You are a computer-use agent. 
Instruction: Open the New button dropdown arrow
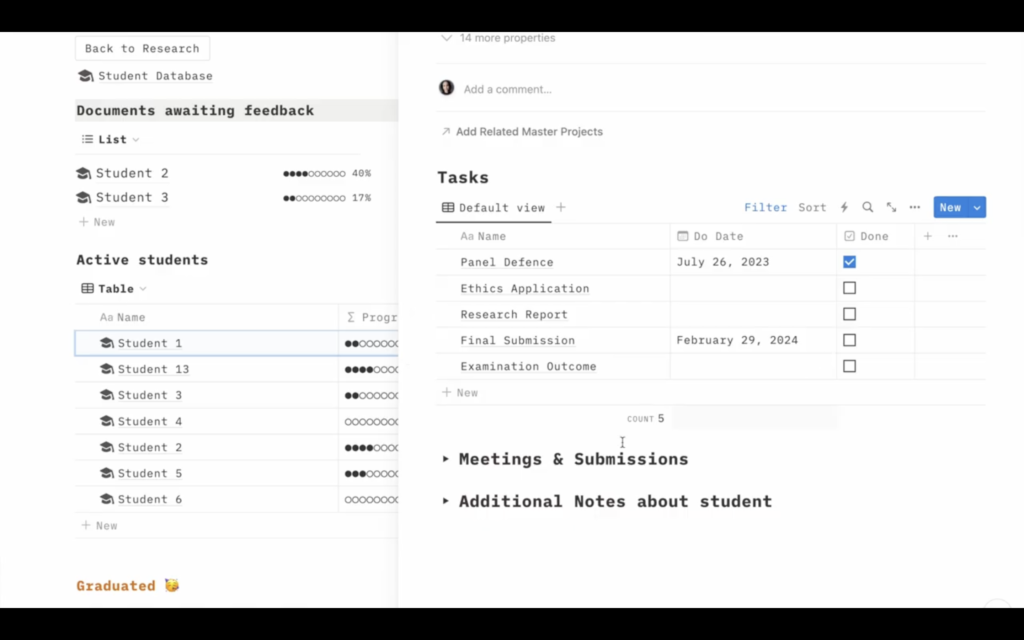pos(977,208)
